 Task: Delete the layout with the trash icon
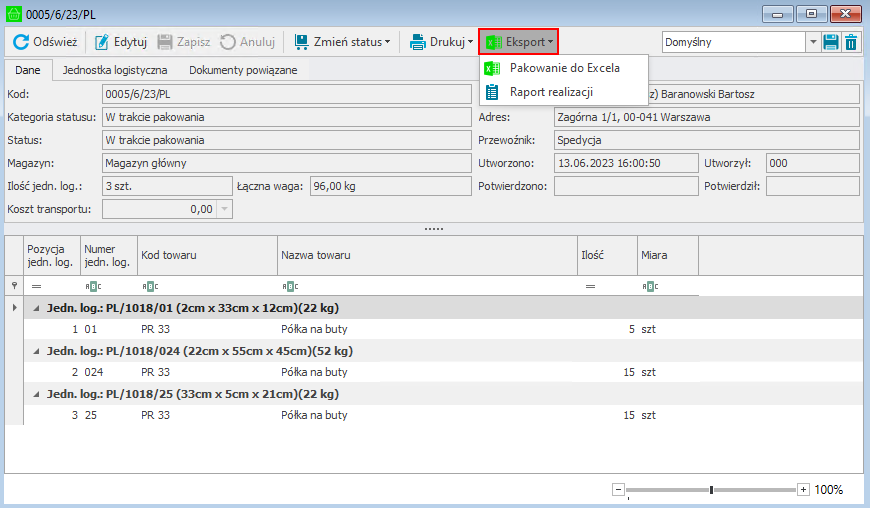pos(851,42)
